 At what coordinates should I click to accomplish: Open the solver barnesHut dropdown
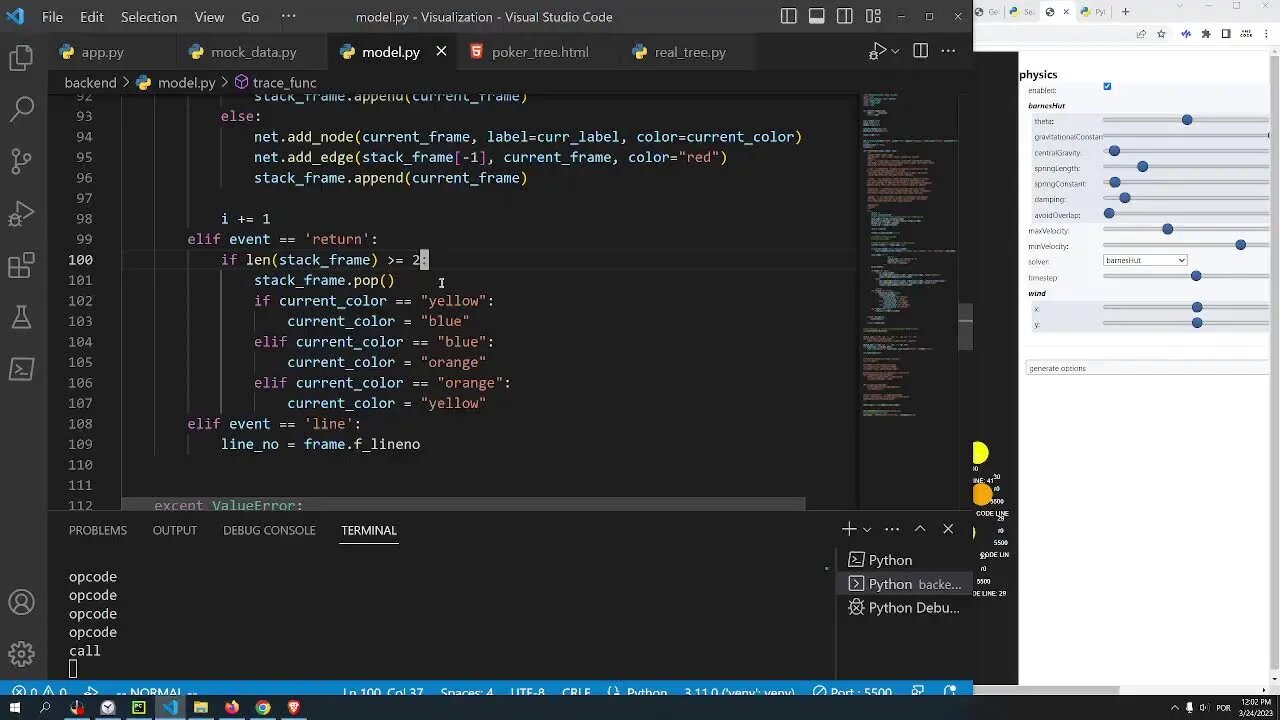[x=1145, y=260]
